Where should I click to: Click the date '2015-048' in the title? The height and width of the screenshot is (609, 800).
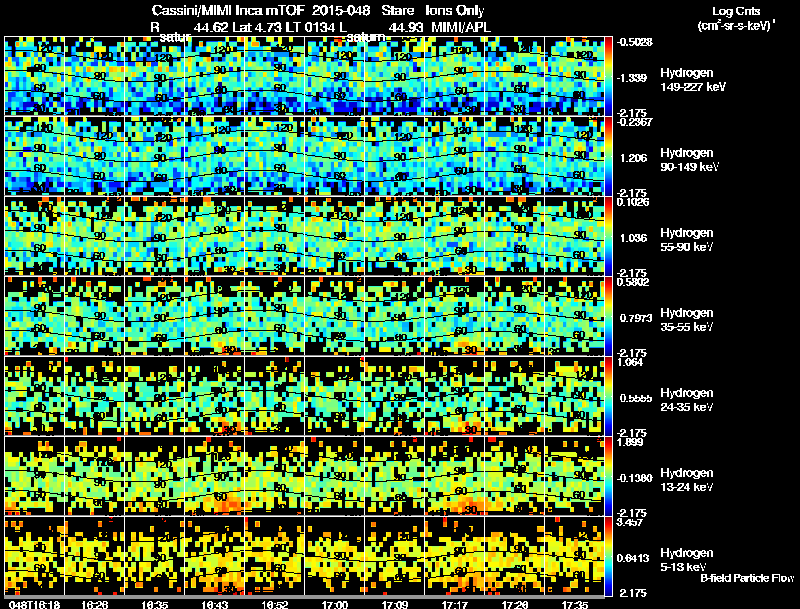[341, 11]
